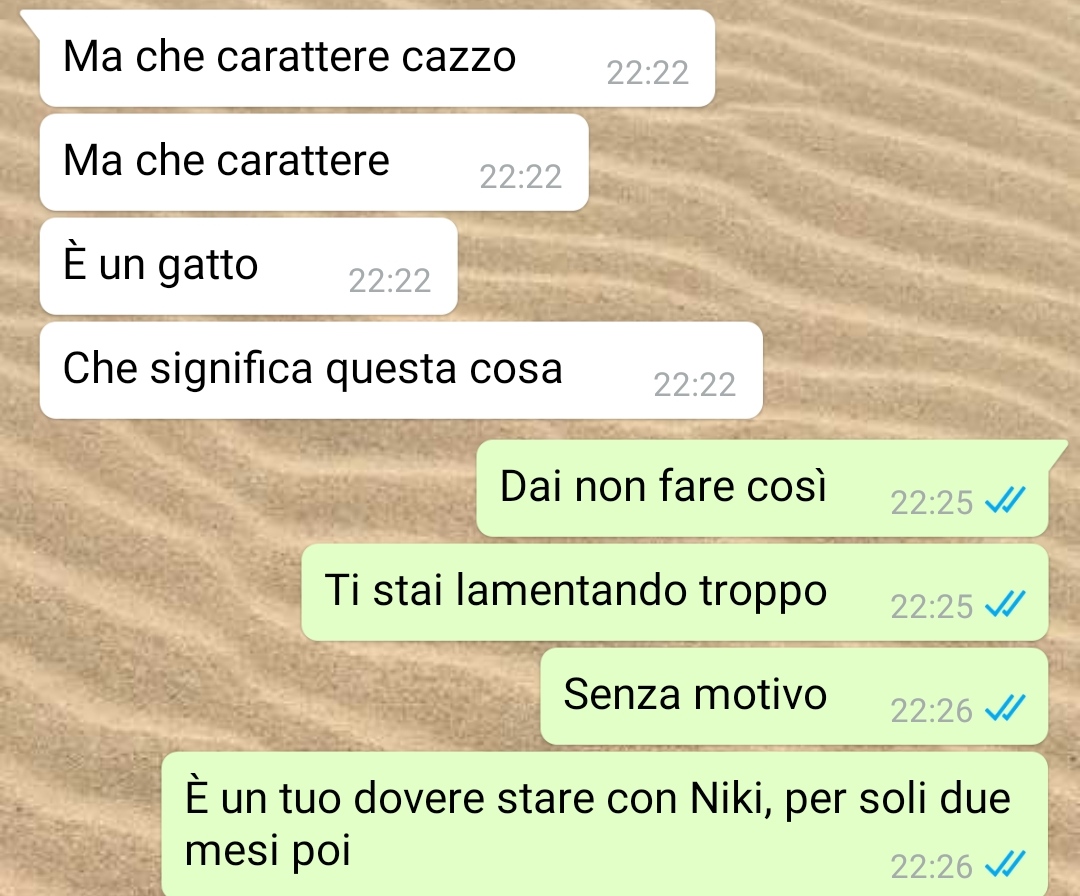Image resolution: width=1080 pixels, height=896 pixels.
Task: Select the 'È un tuo dovere stare con Niki' message
Action: [605, 824]
